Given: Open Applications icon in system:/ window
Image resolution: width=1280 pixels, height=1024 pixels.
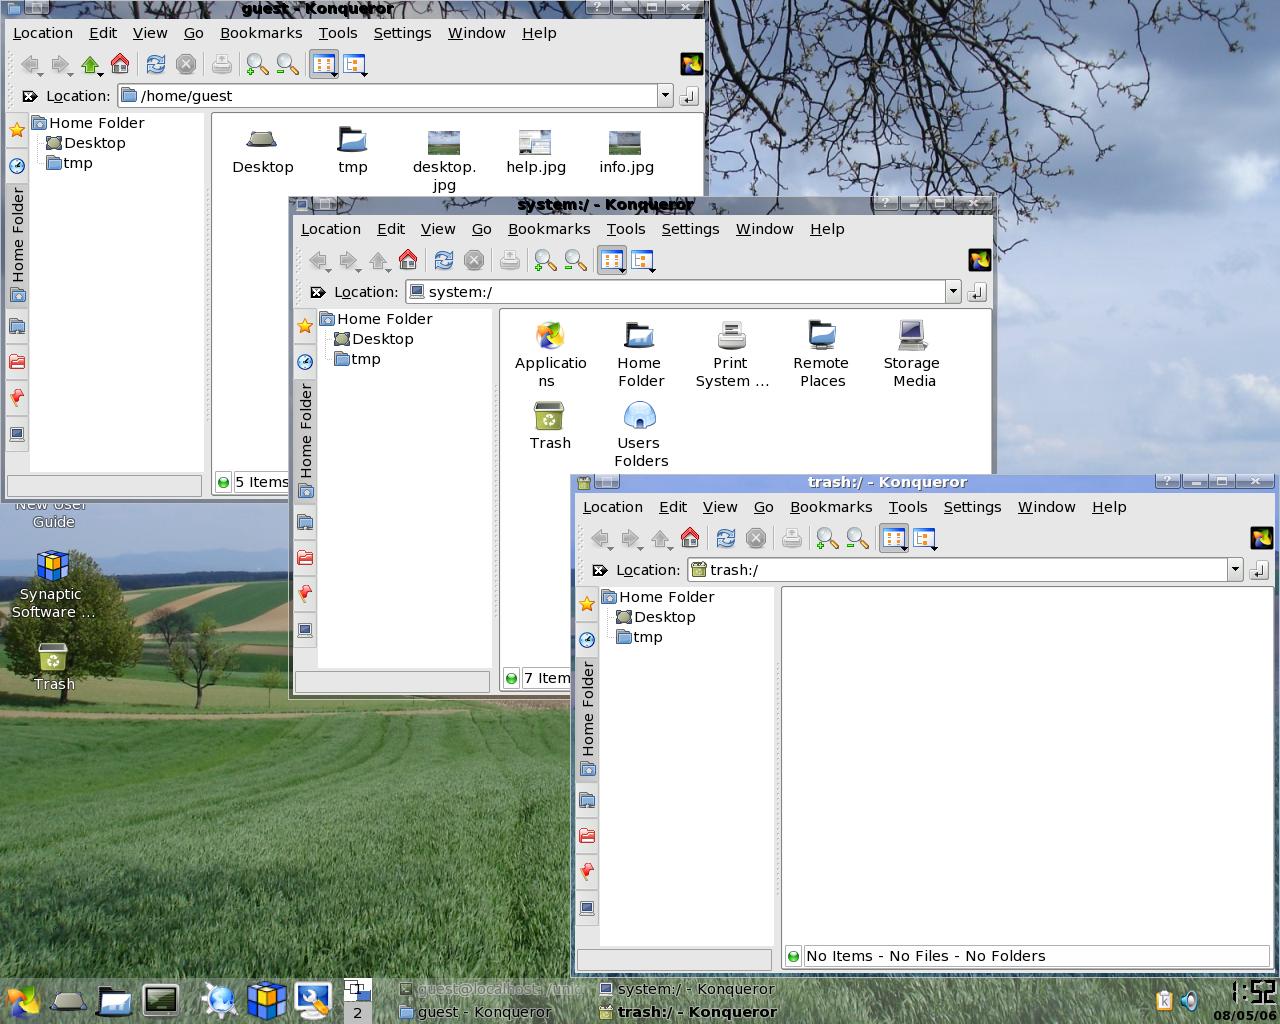Looking at the screenshot, I should point(550,355).
